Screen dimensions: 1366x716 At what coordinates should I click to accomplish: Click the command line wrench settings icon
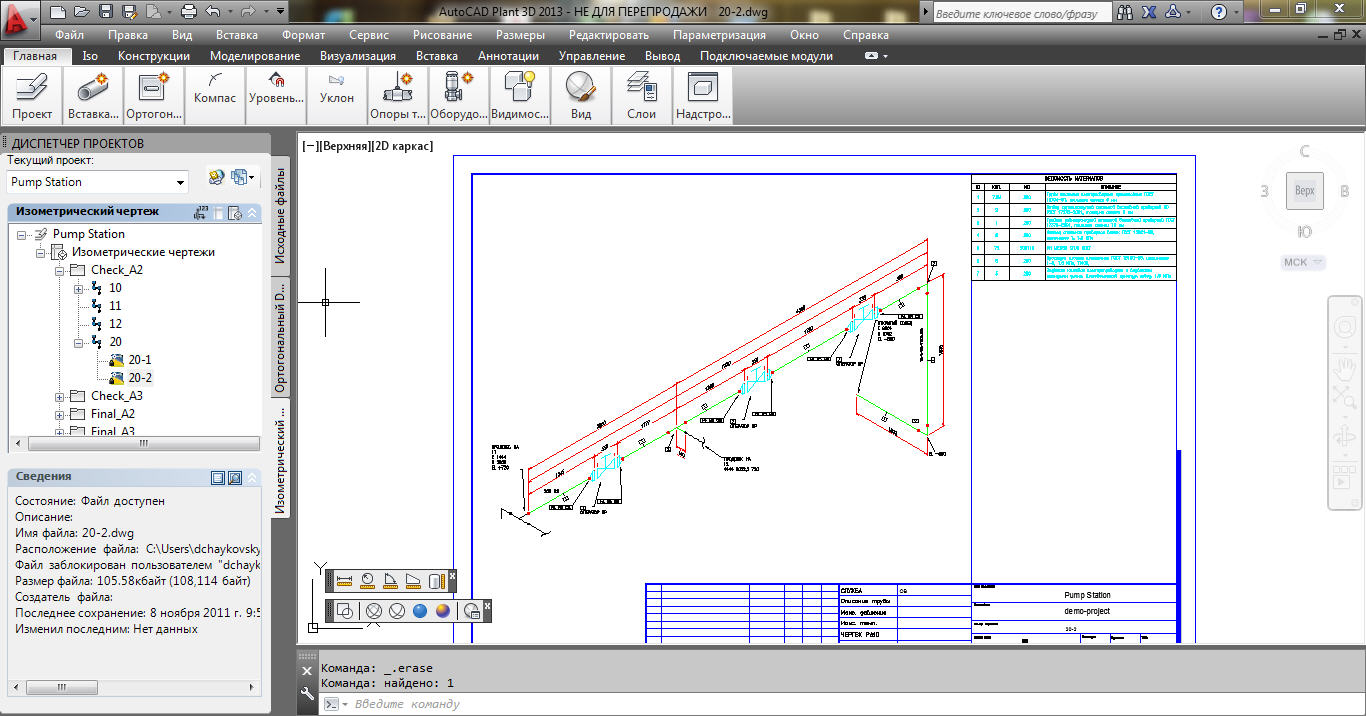tap(307, 690)
